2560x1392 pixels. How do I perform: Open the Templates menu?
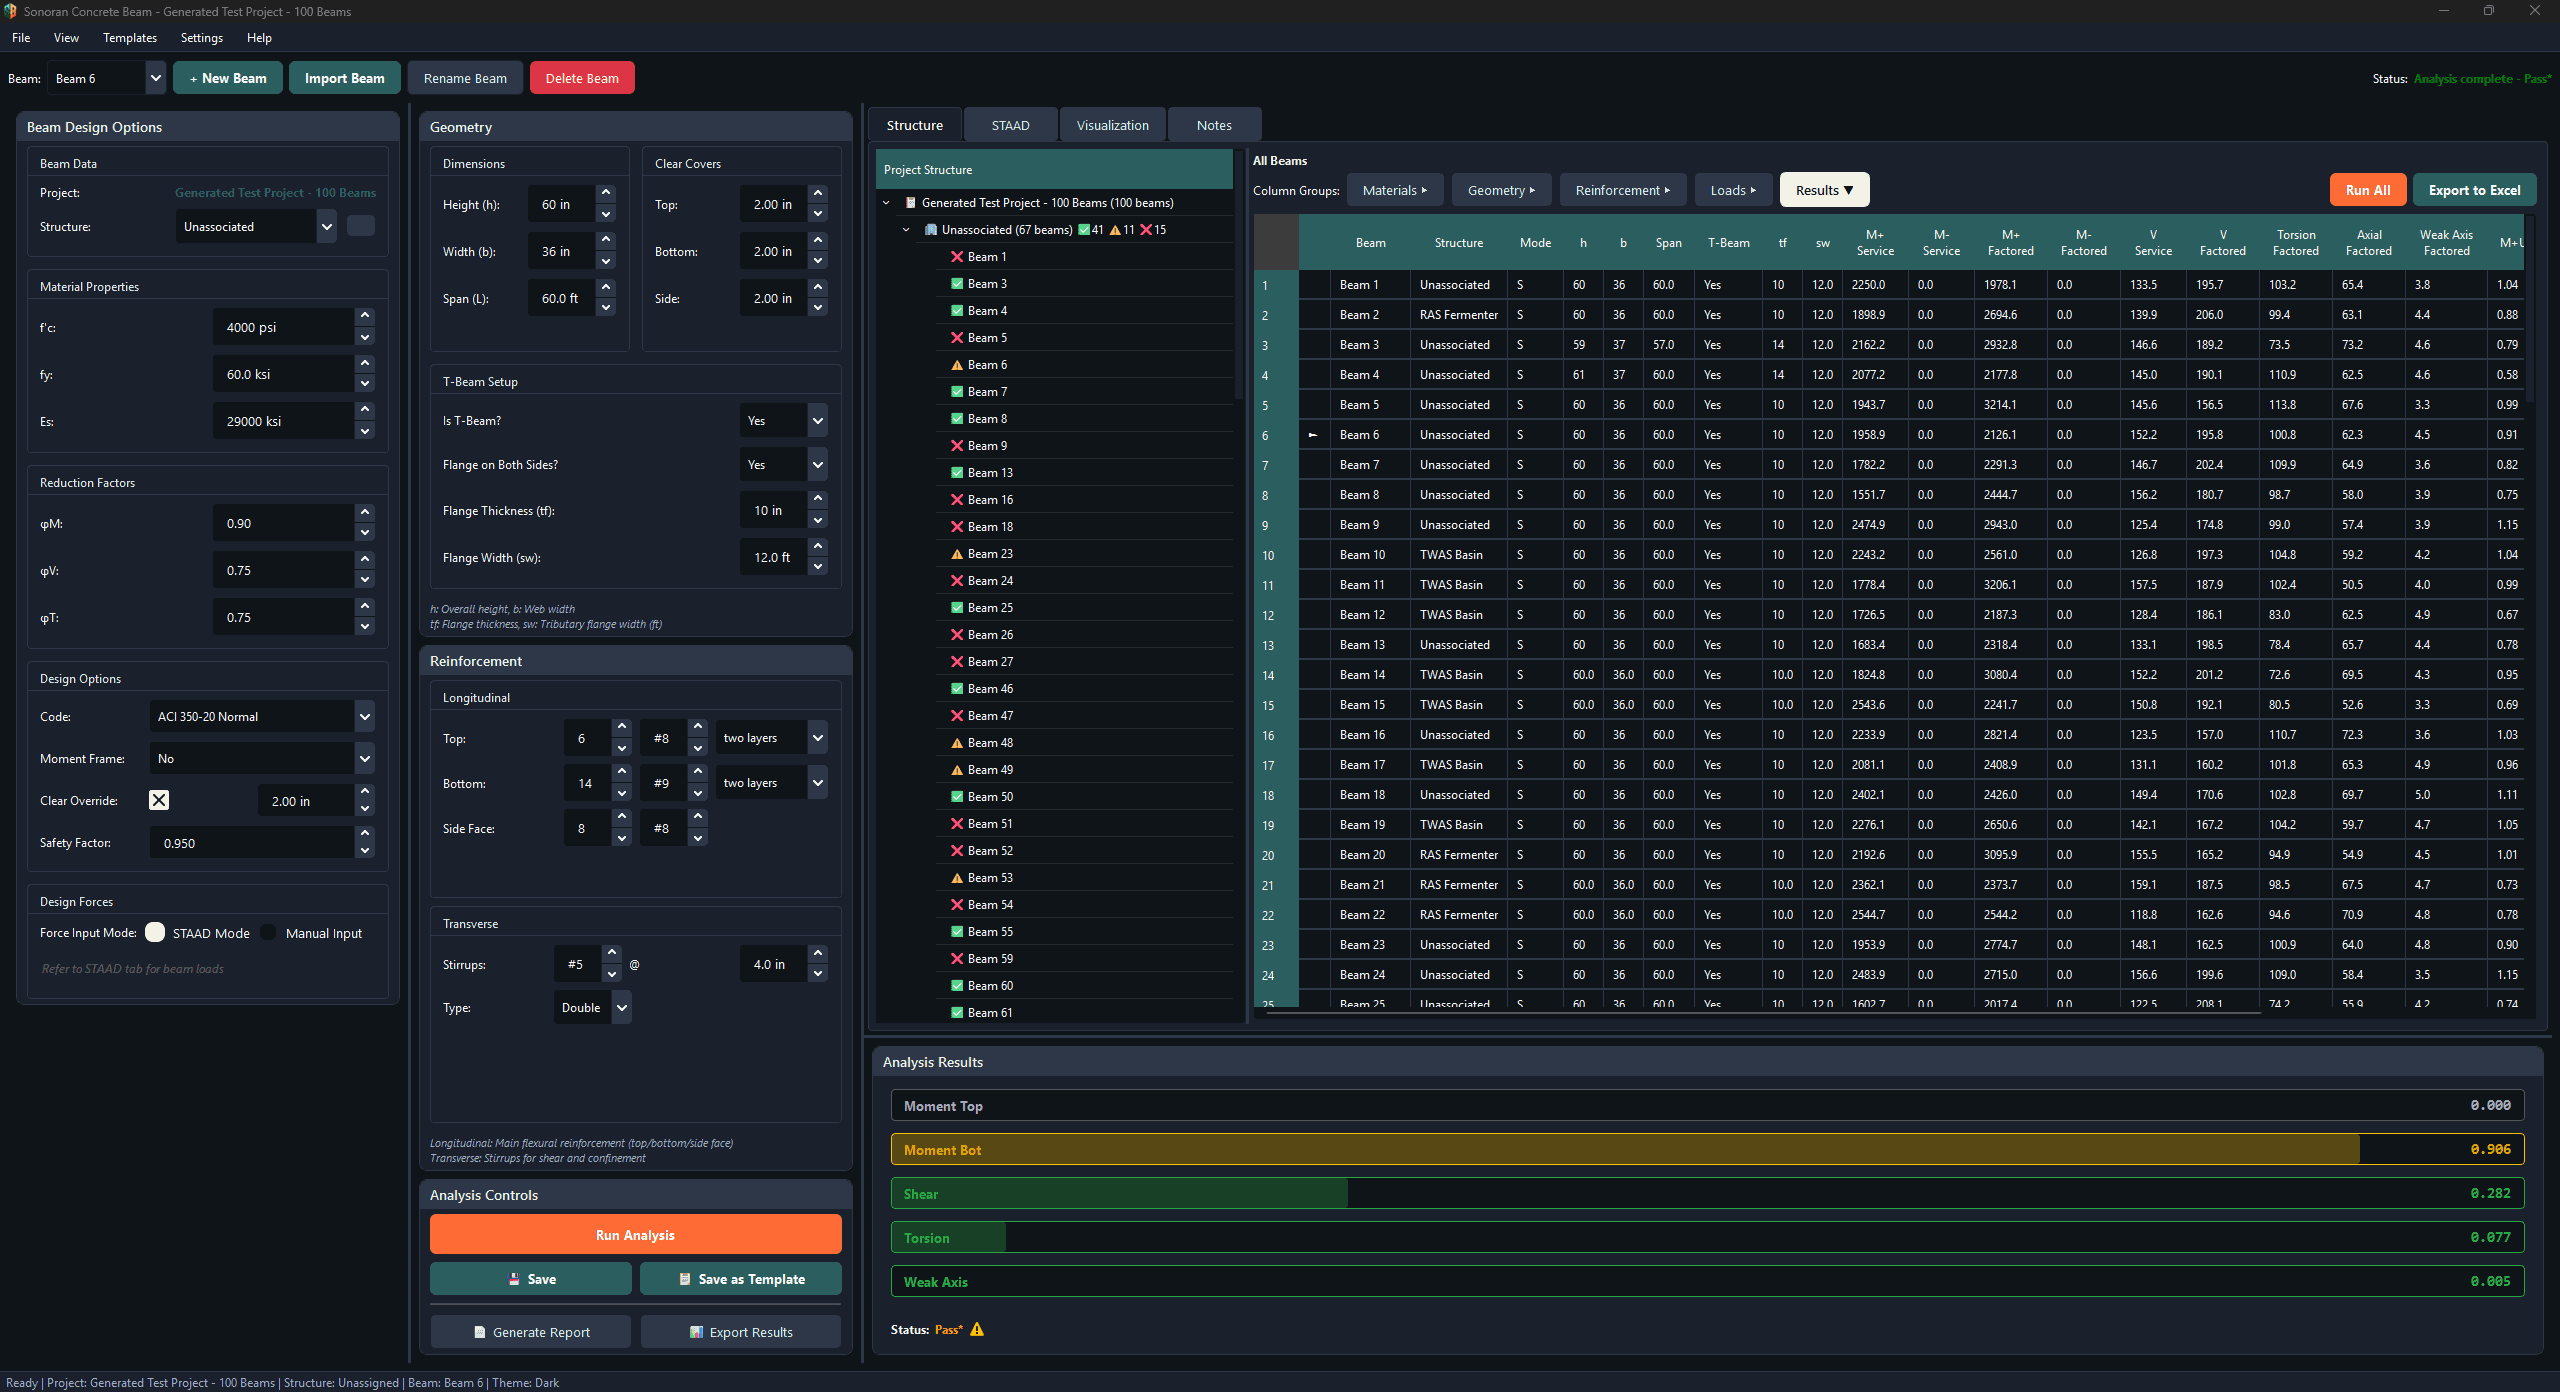coord(130,38)
